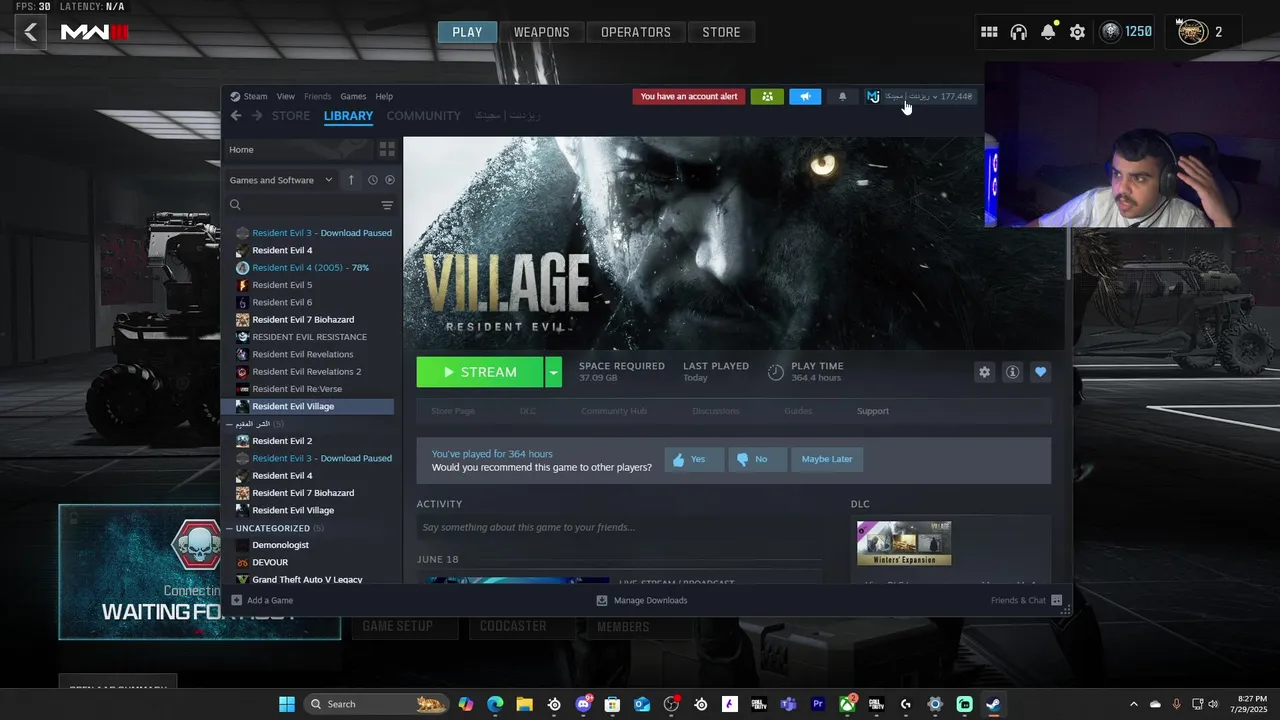The height and width of the screenshot is (720, 1280).
Task: Open Discord from the taskbar
Action: [x=583, y=704]
